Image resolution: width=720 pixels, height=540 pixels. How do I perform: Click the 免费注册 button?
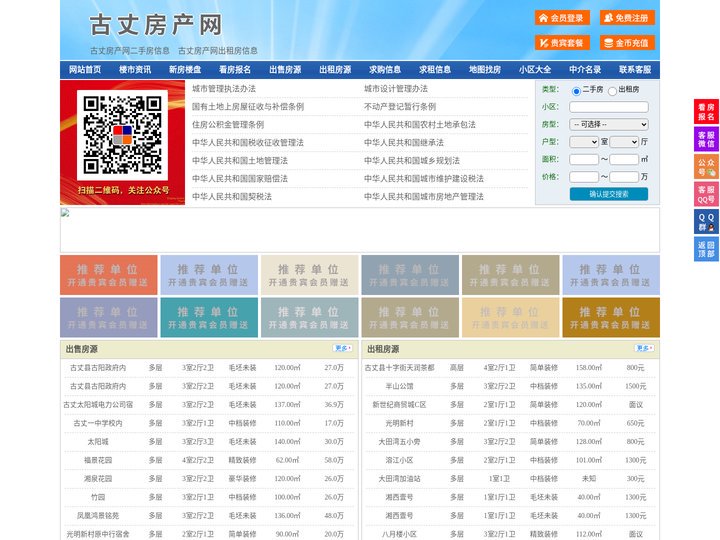click(x=627, y=18)
